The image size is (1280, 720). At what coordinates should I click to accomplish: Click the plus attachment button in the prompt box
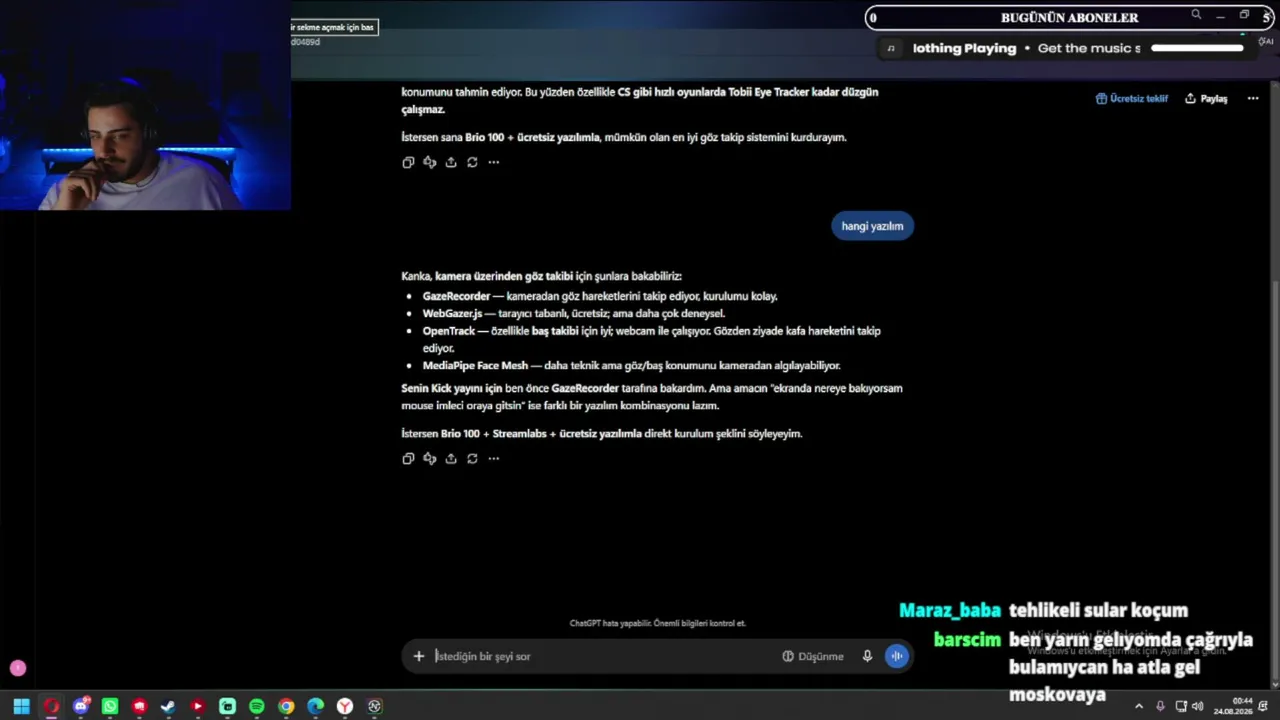point(419,656)
